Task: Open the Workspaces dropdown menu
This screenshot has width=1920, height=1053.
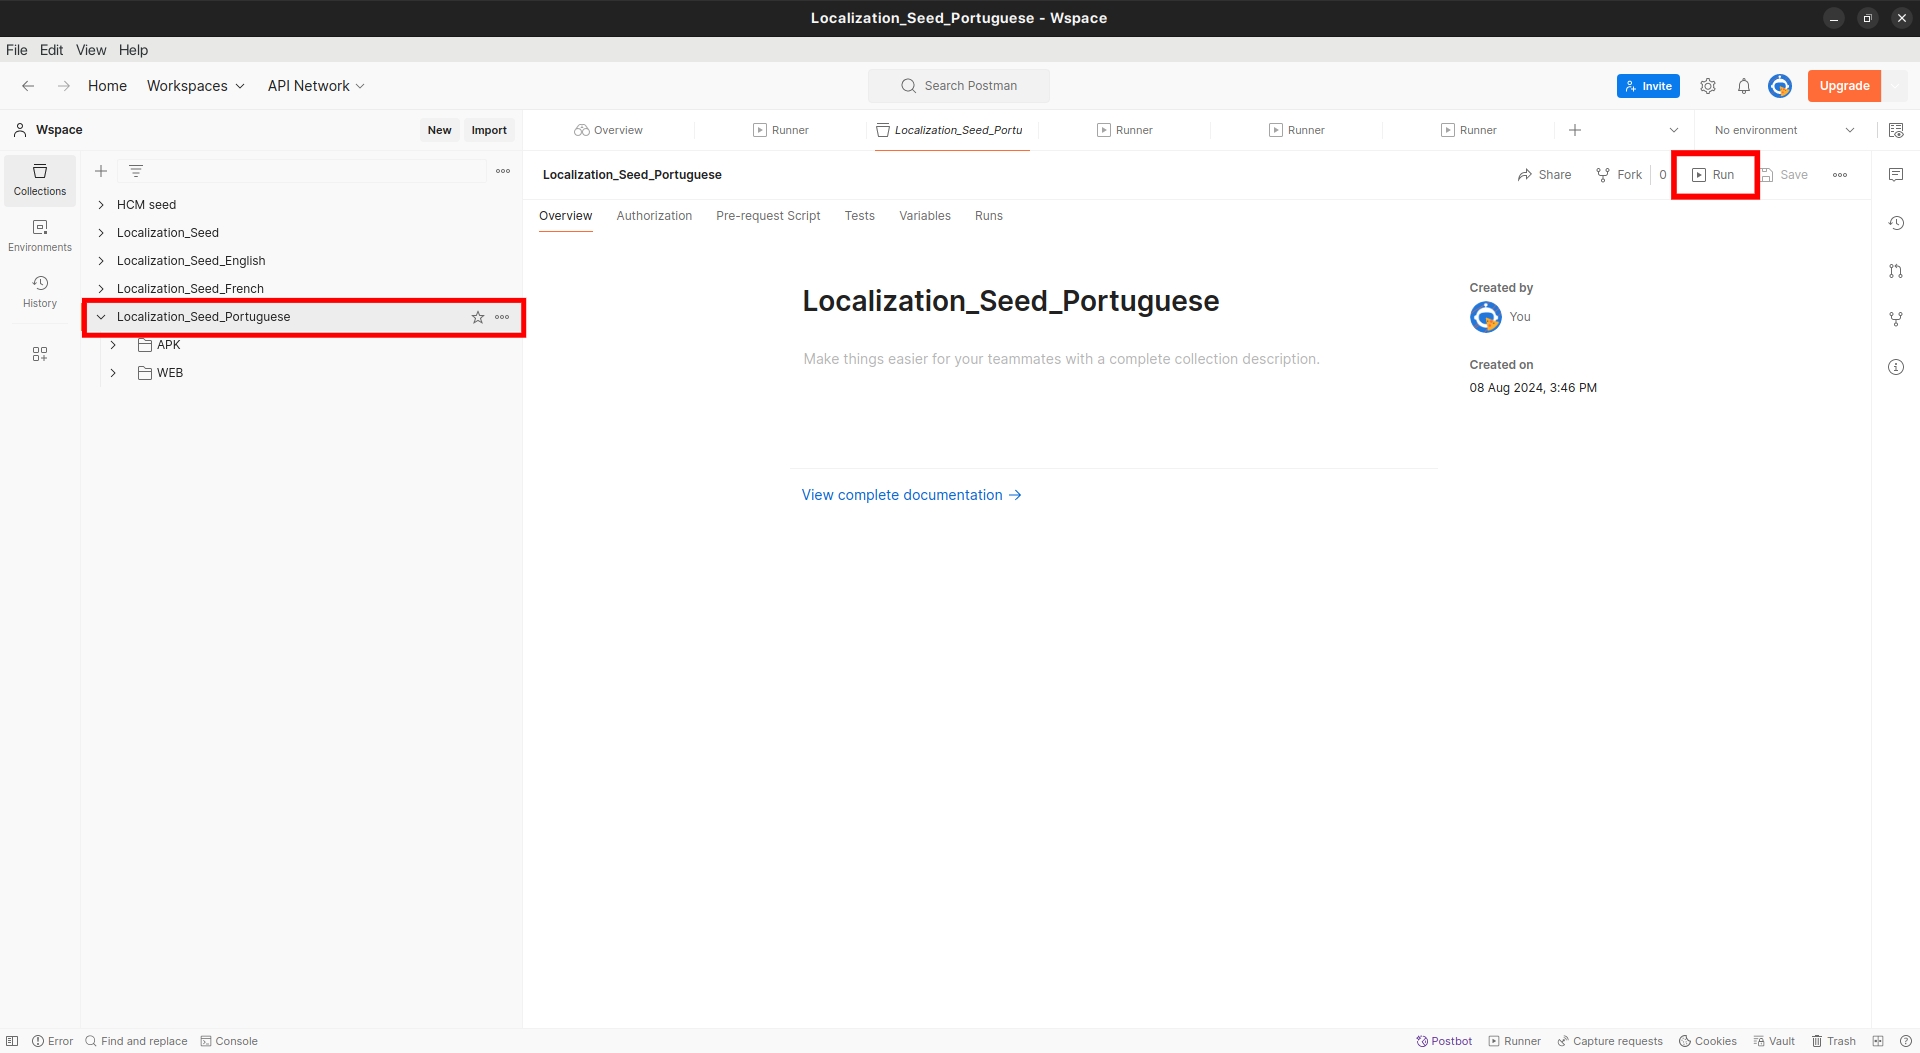Action: click(195, 86)
